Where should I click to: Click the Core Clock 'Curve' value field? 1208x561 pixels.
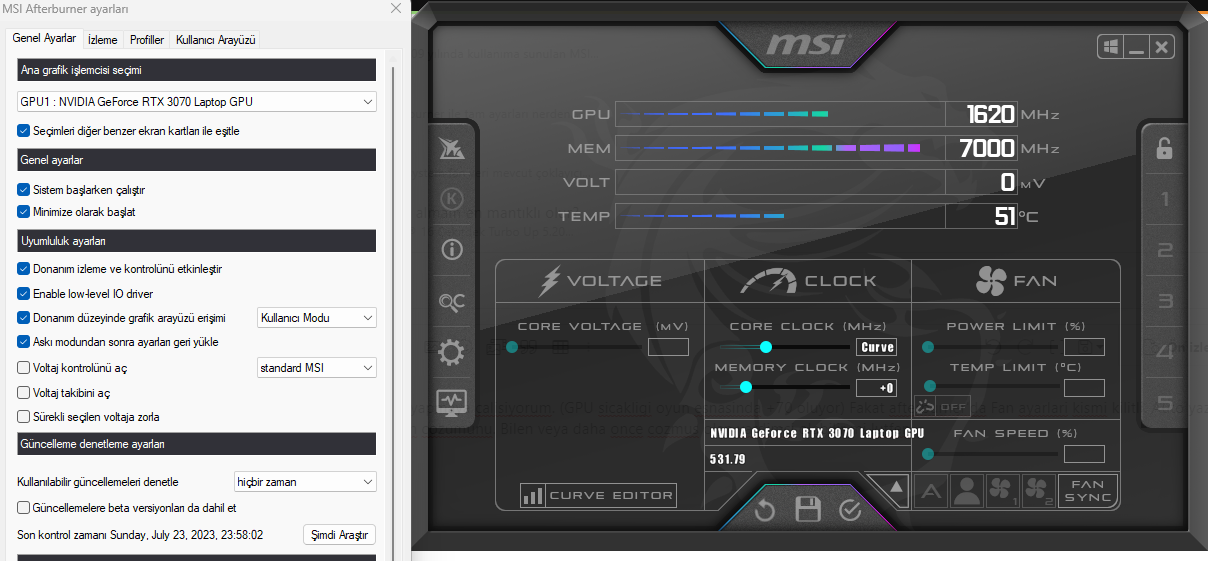[x=877, y=347]
